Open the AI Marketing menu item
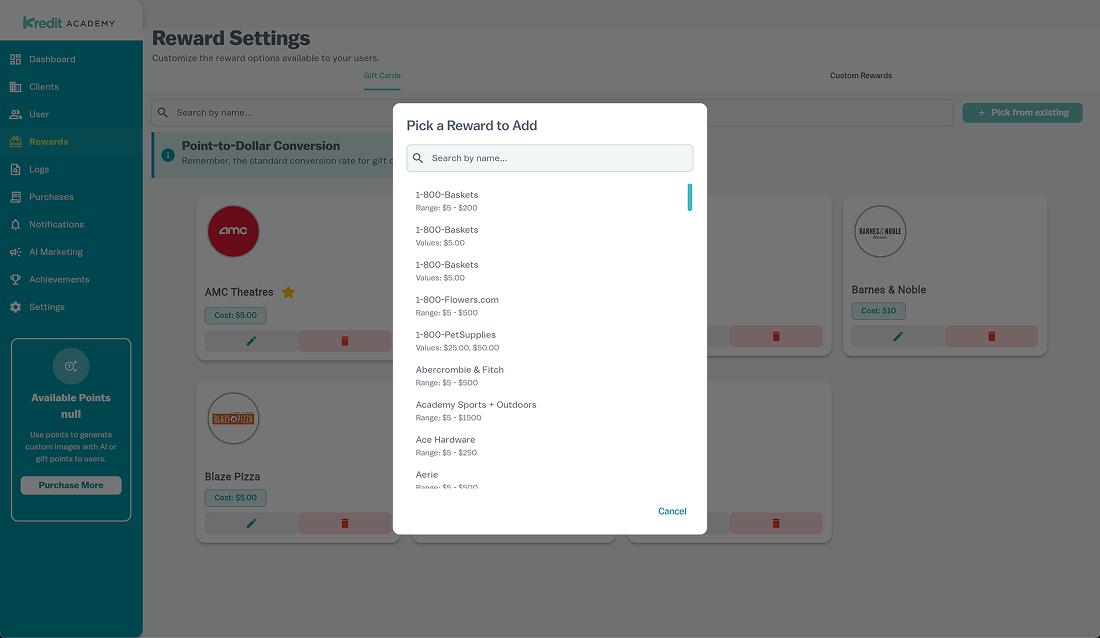 coord(72,252)
